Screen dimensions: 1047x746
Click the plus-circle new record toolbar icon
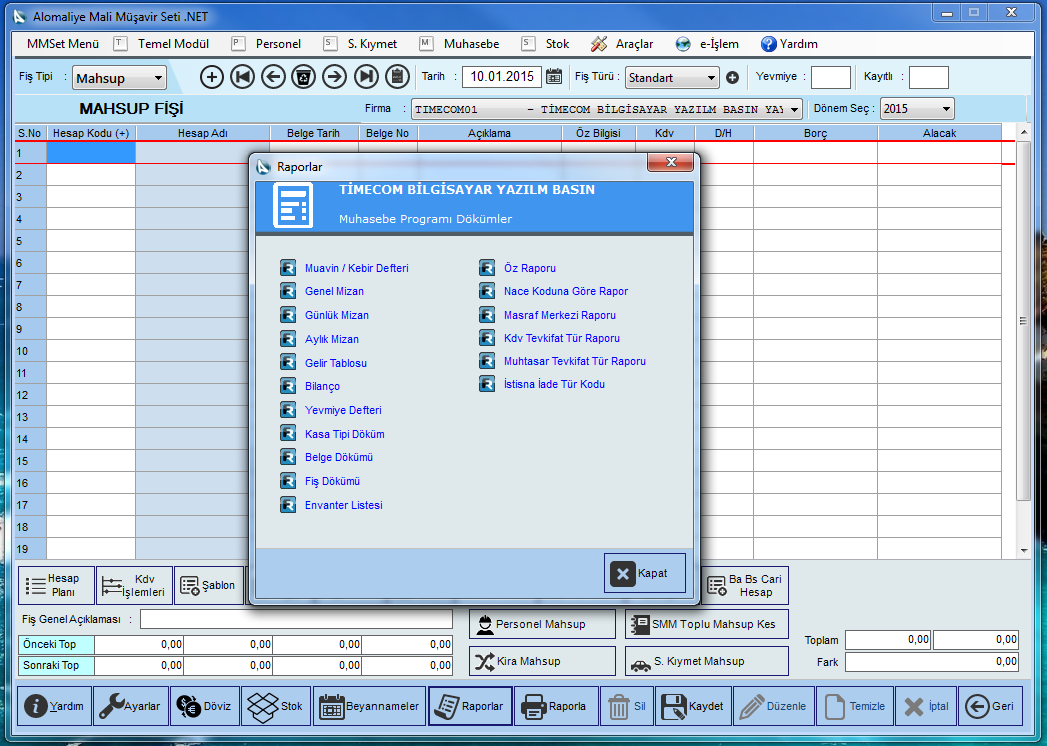[212, 77]
